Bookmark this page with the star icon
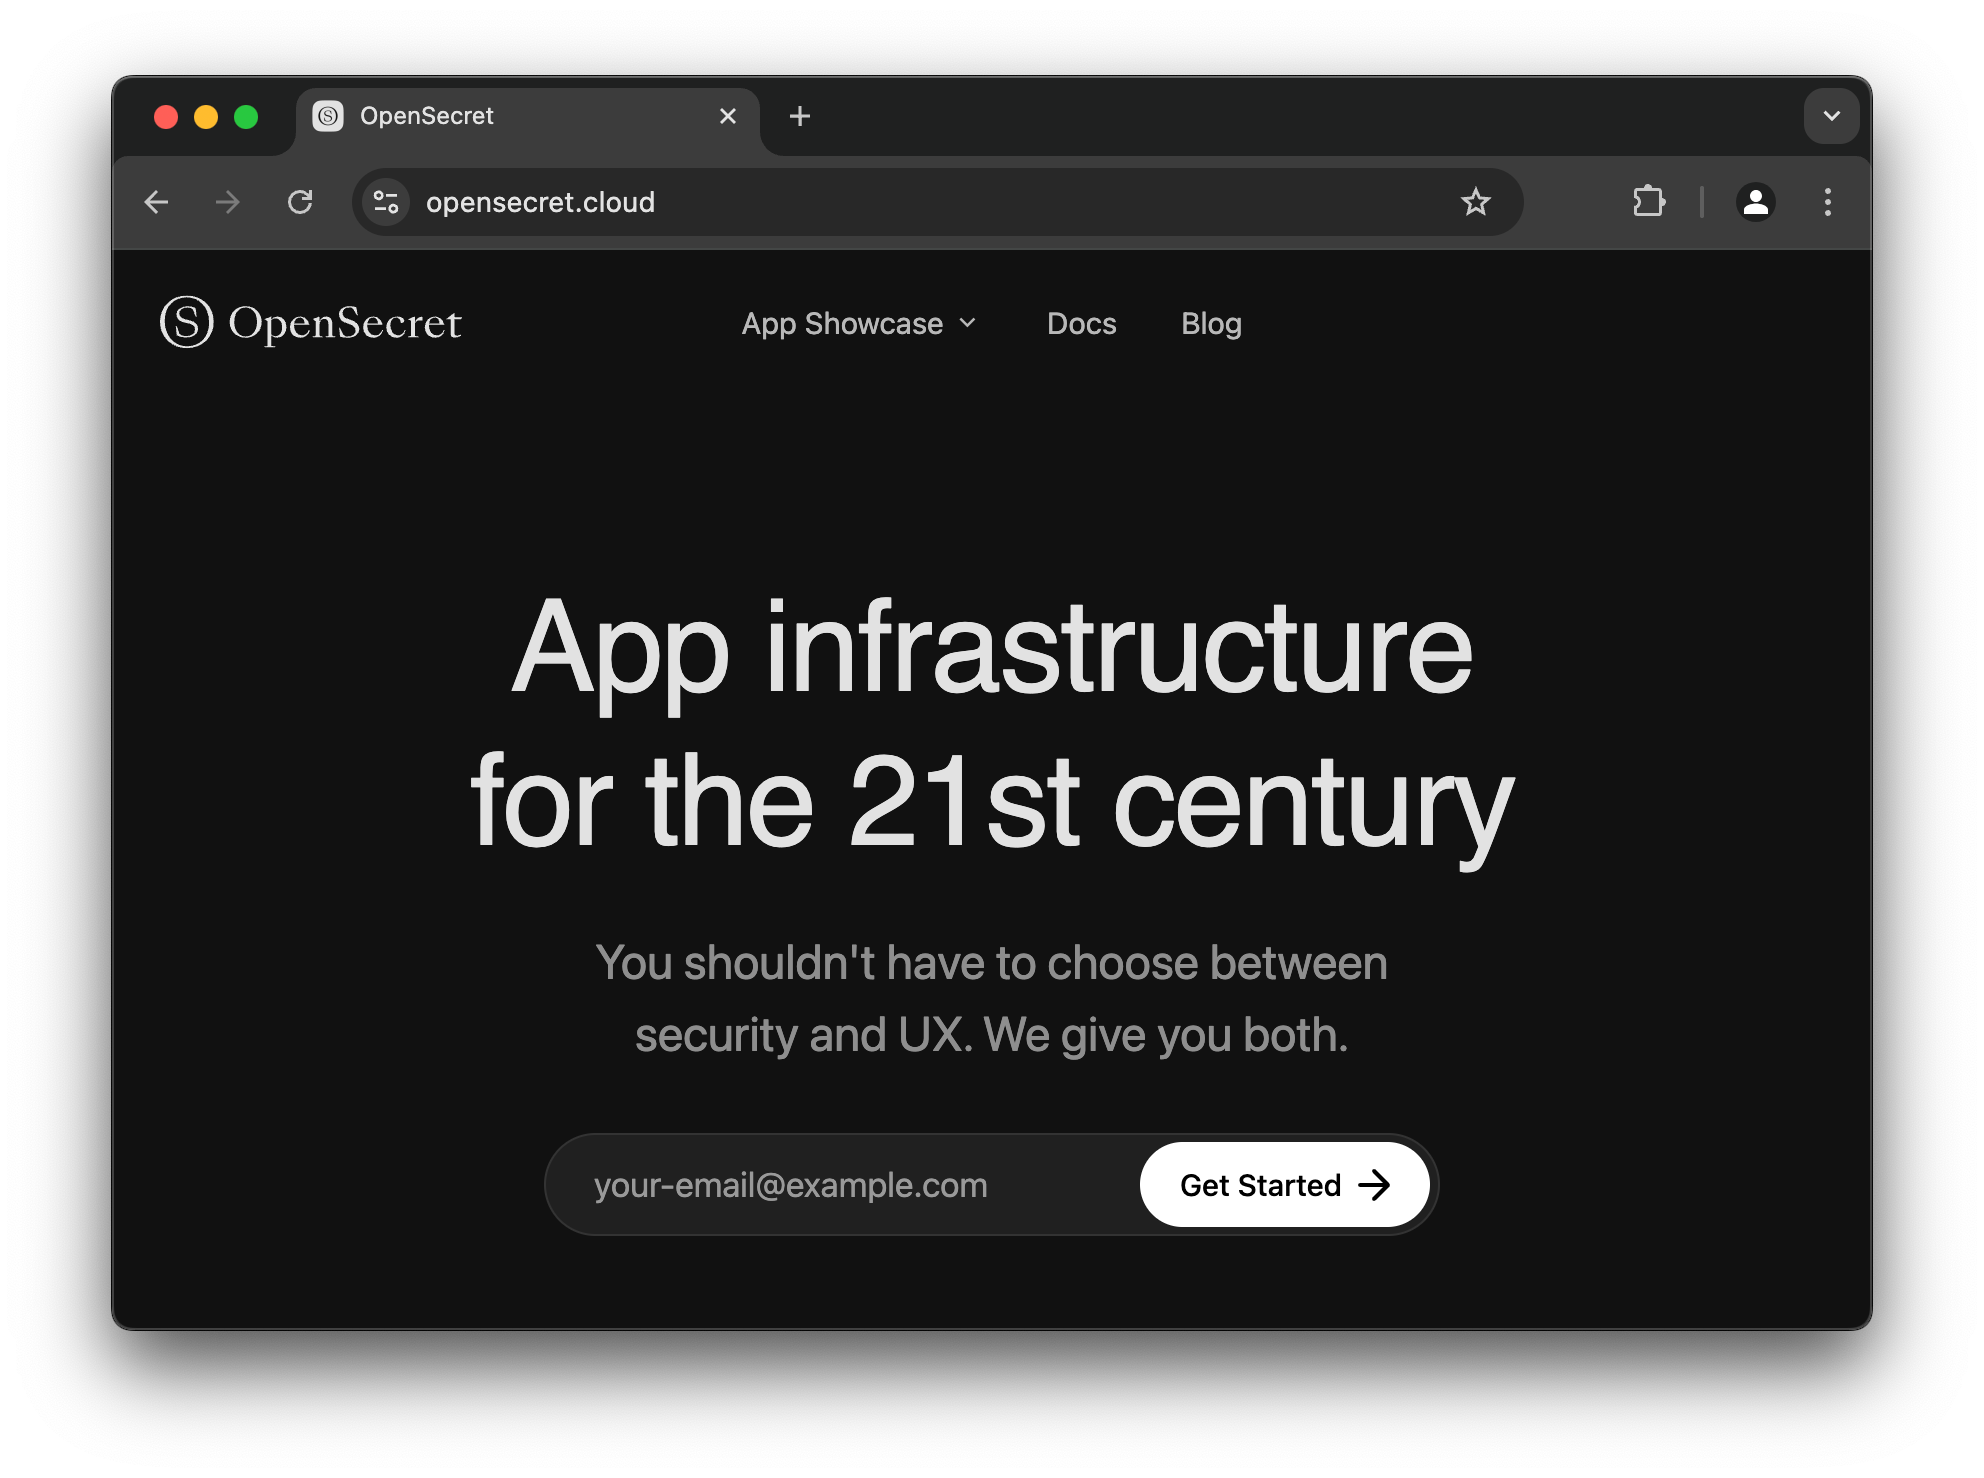 click(x=1475, y=202)
